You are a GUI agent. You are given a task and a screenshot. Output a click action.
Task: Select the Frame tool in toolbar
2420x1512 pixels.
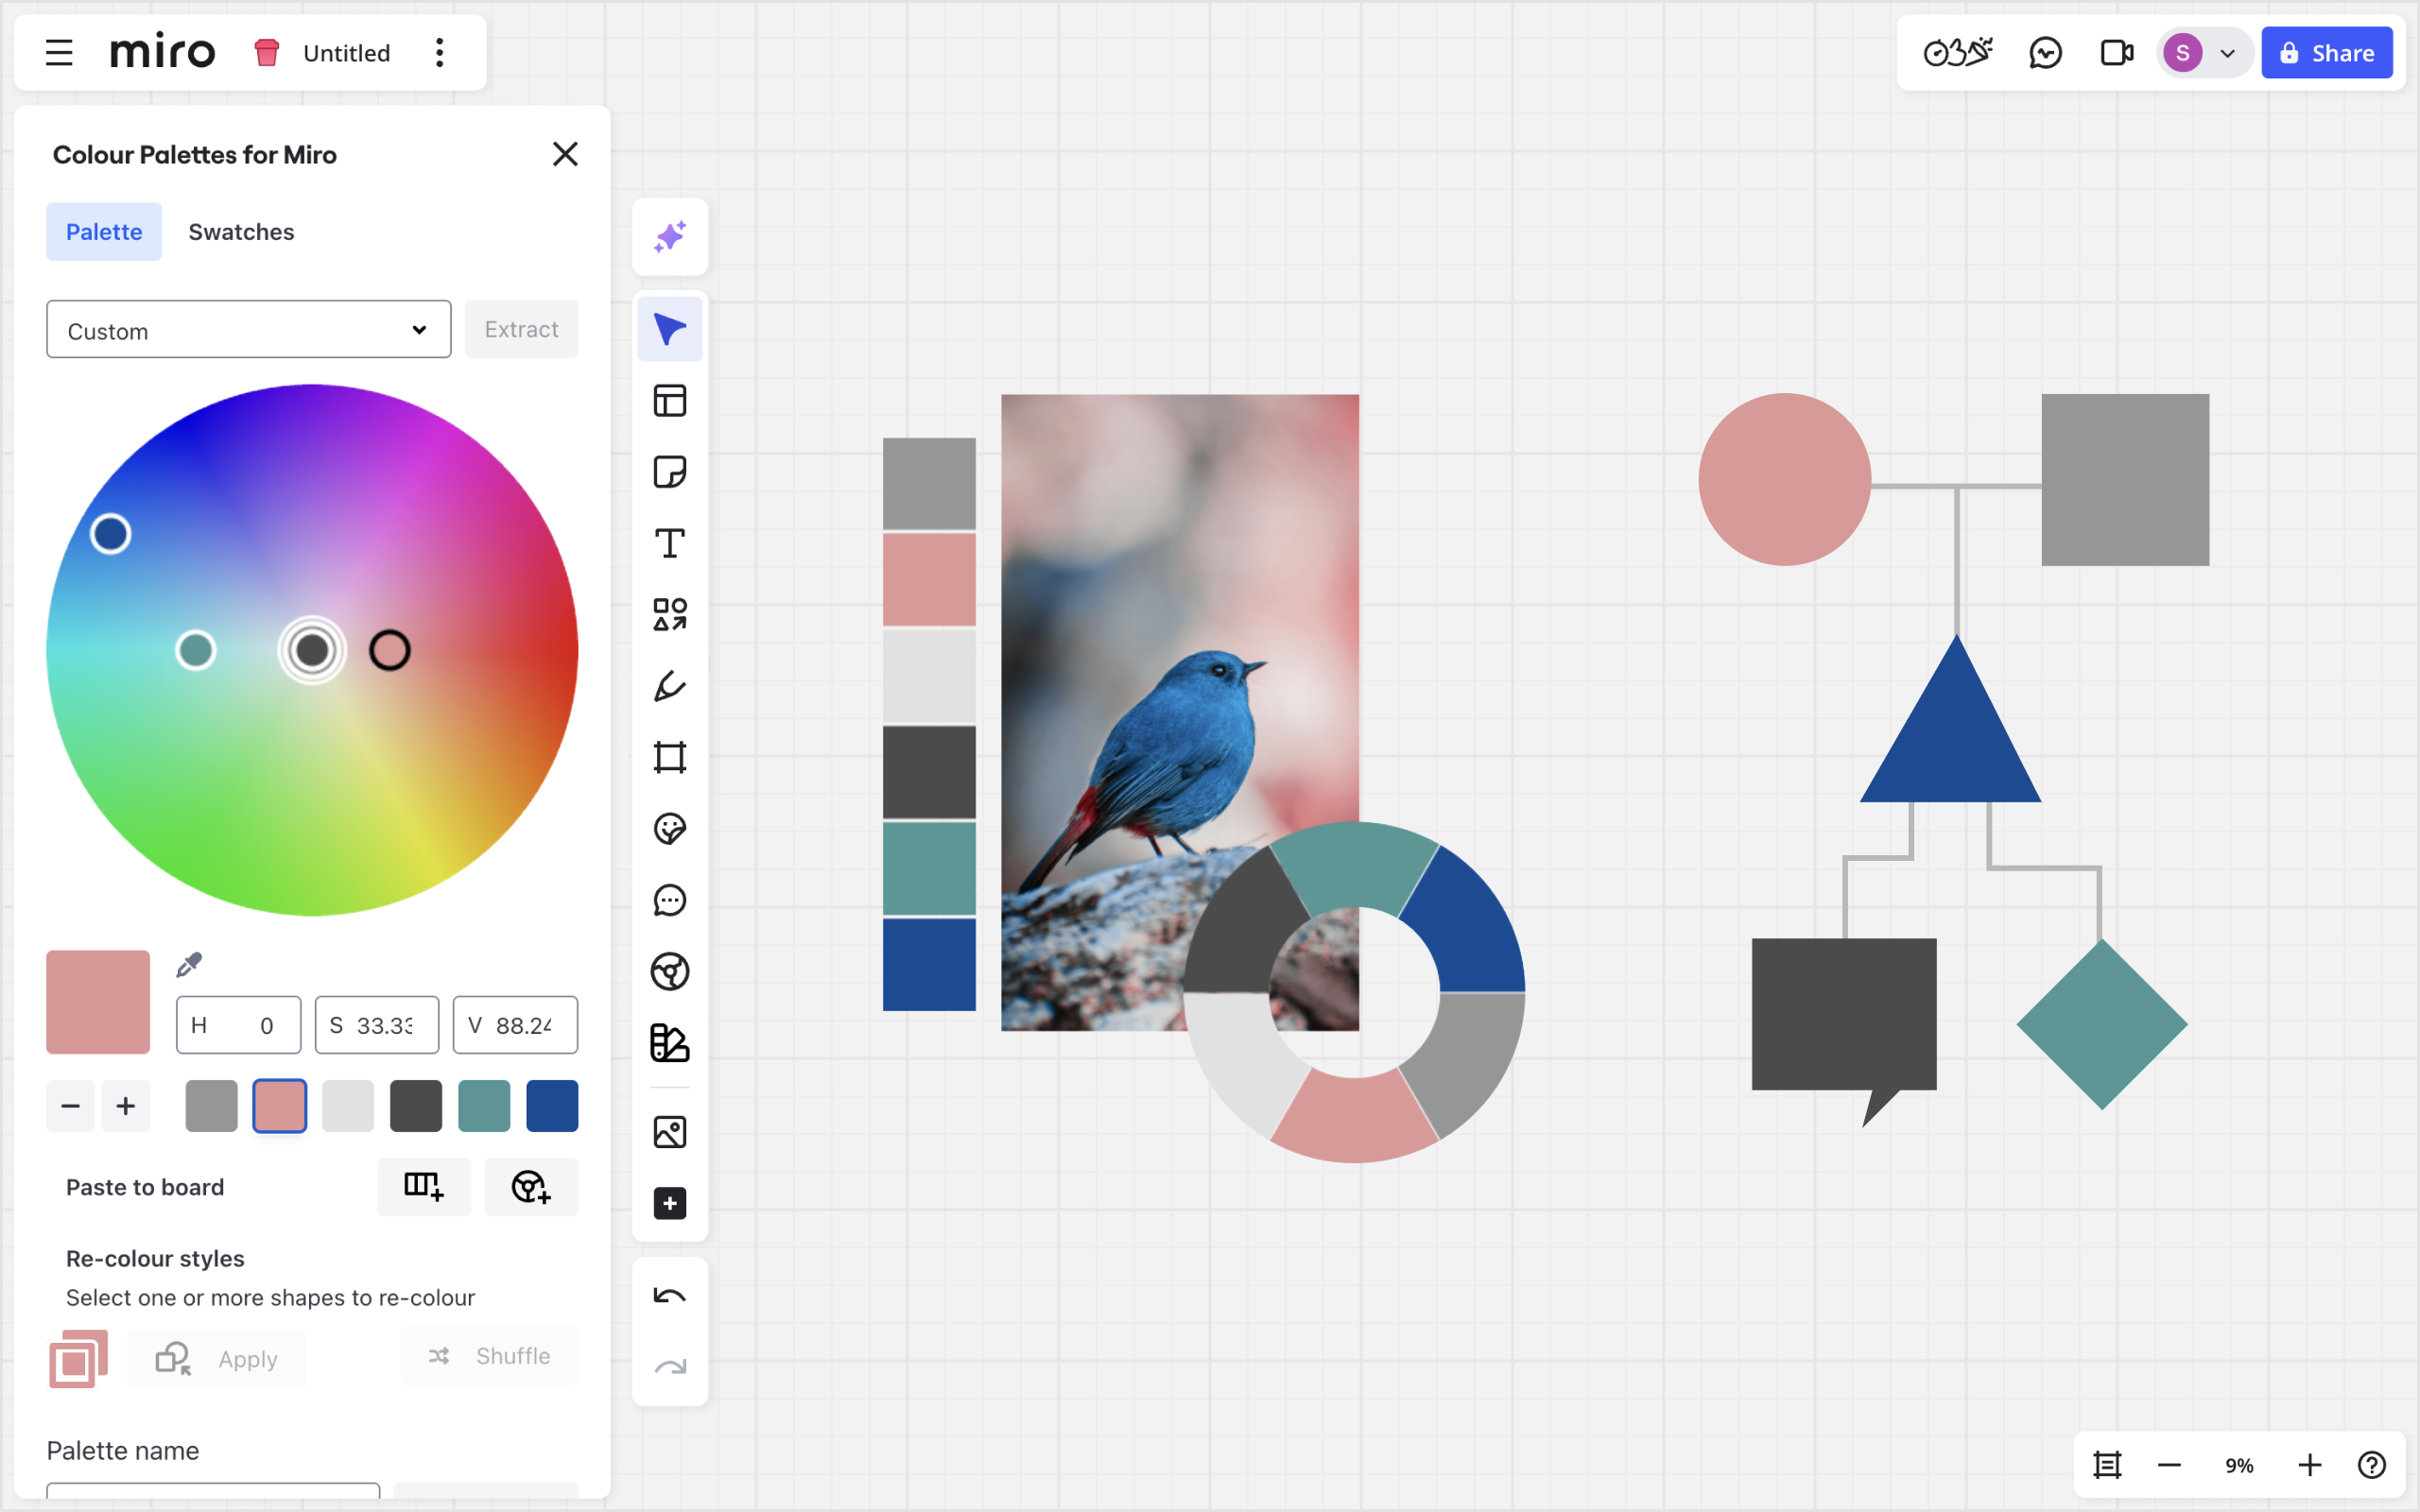coord(669,757)
